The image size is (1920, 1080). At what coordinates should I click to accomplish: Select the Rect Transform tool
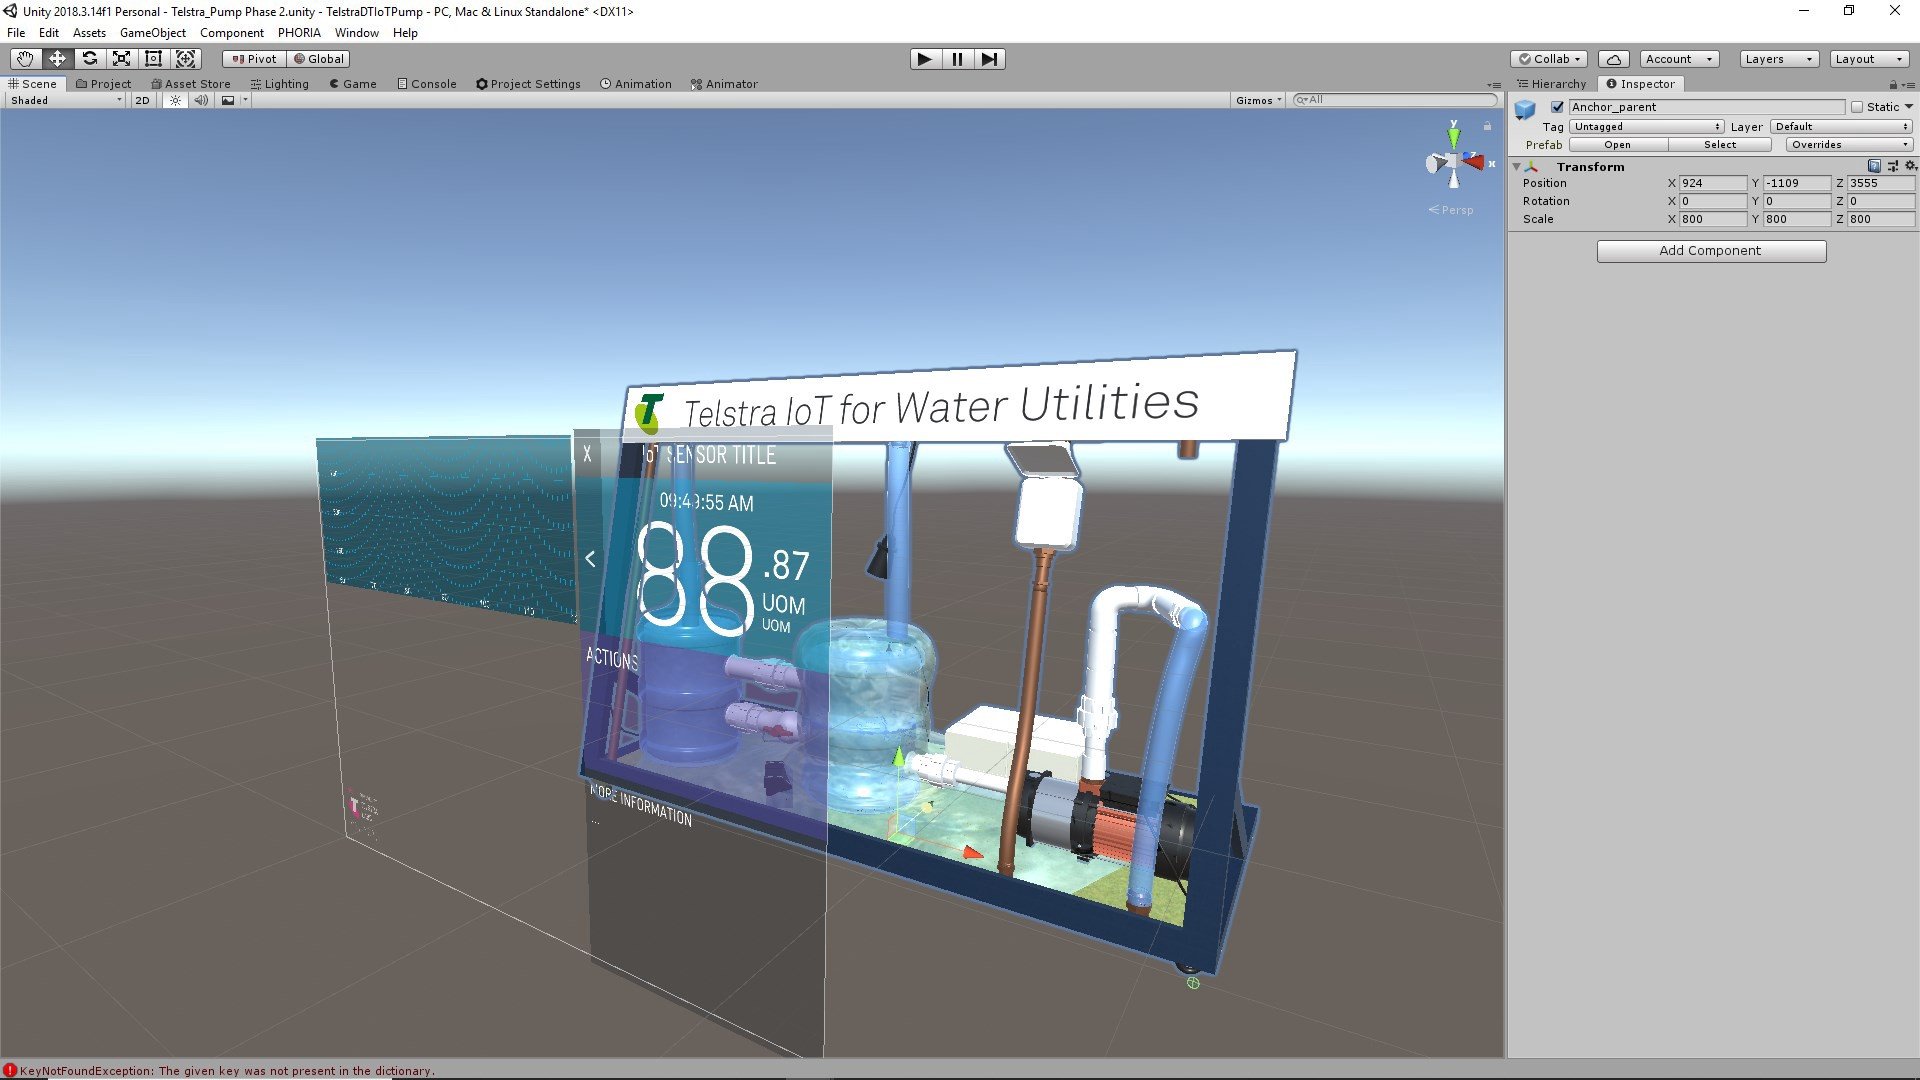pos(153,59)
